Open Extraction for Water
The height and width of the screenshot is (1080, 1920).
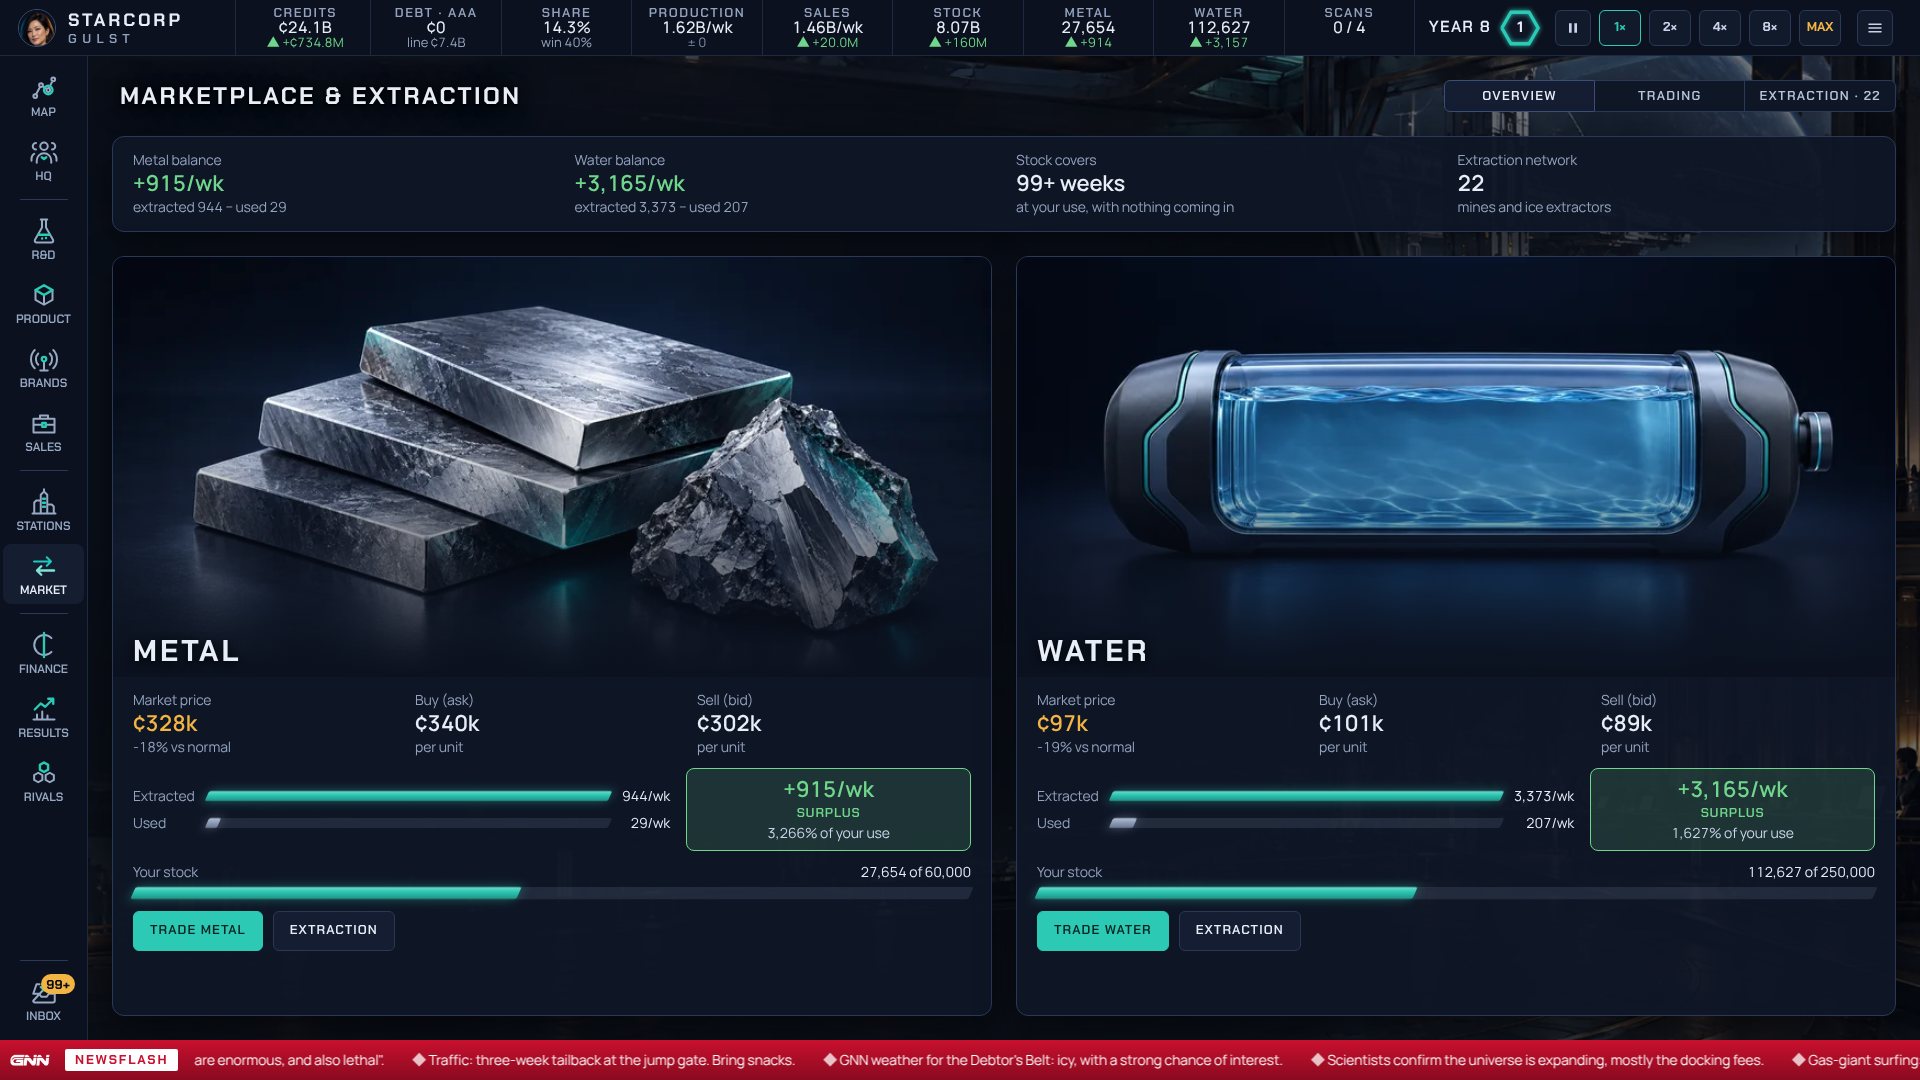click(1239, 930)
